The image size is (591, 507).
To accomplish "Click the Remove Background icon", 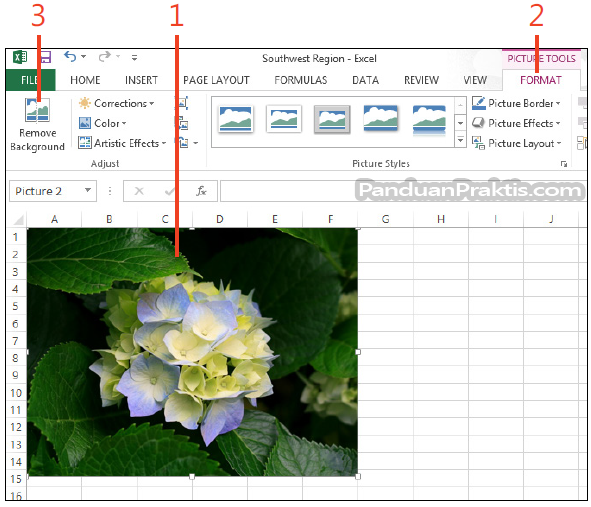I will pos(37,110).
